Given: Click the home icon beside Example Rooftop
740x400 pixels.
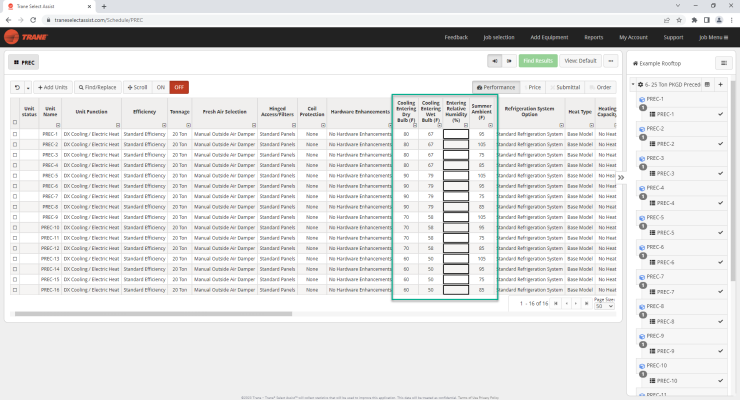Looking at the screenshot, I should coord(635,63).
